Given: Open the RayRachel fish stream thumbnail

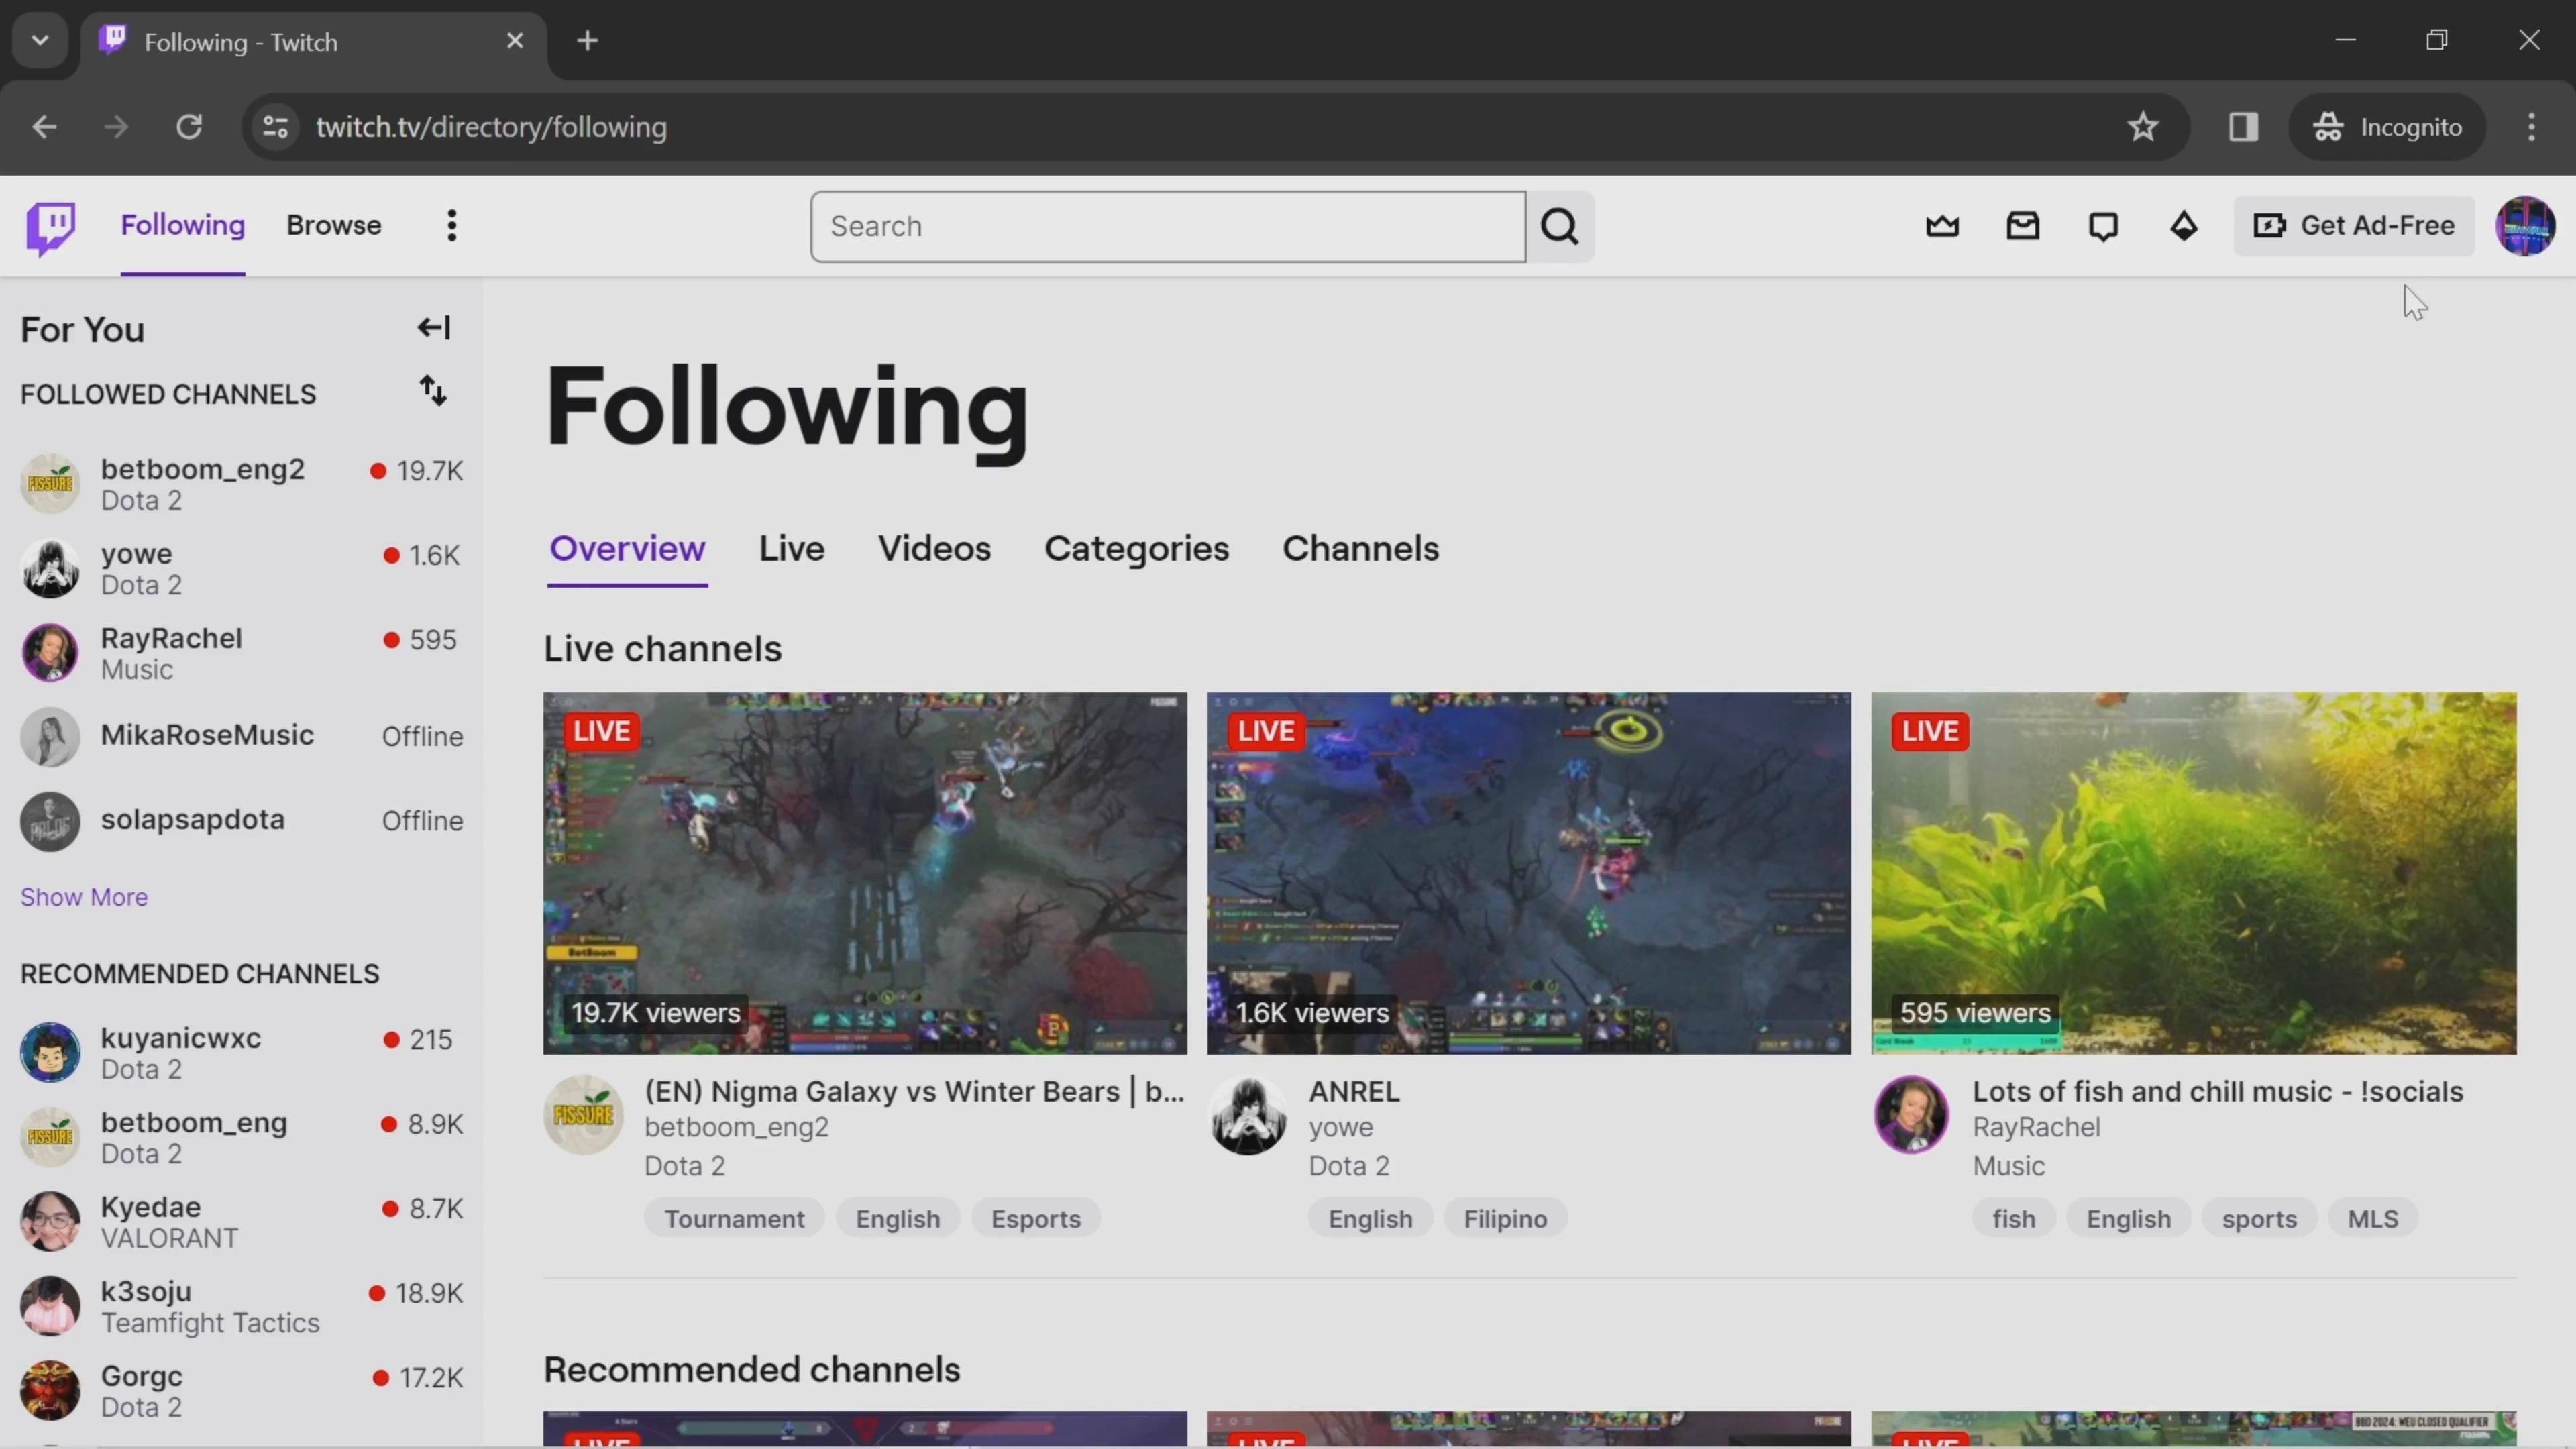Looking at the screenshot, I should point(2193,872).
